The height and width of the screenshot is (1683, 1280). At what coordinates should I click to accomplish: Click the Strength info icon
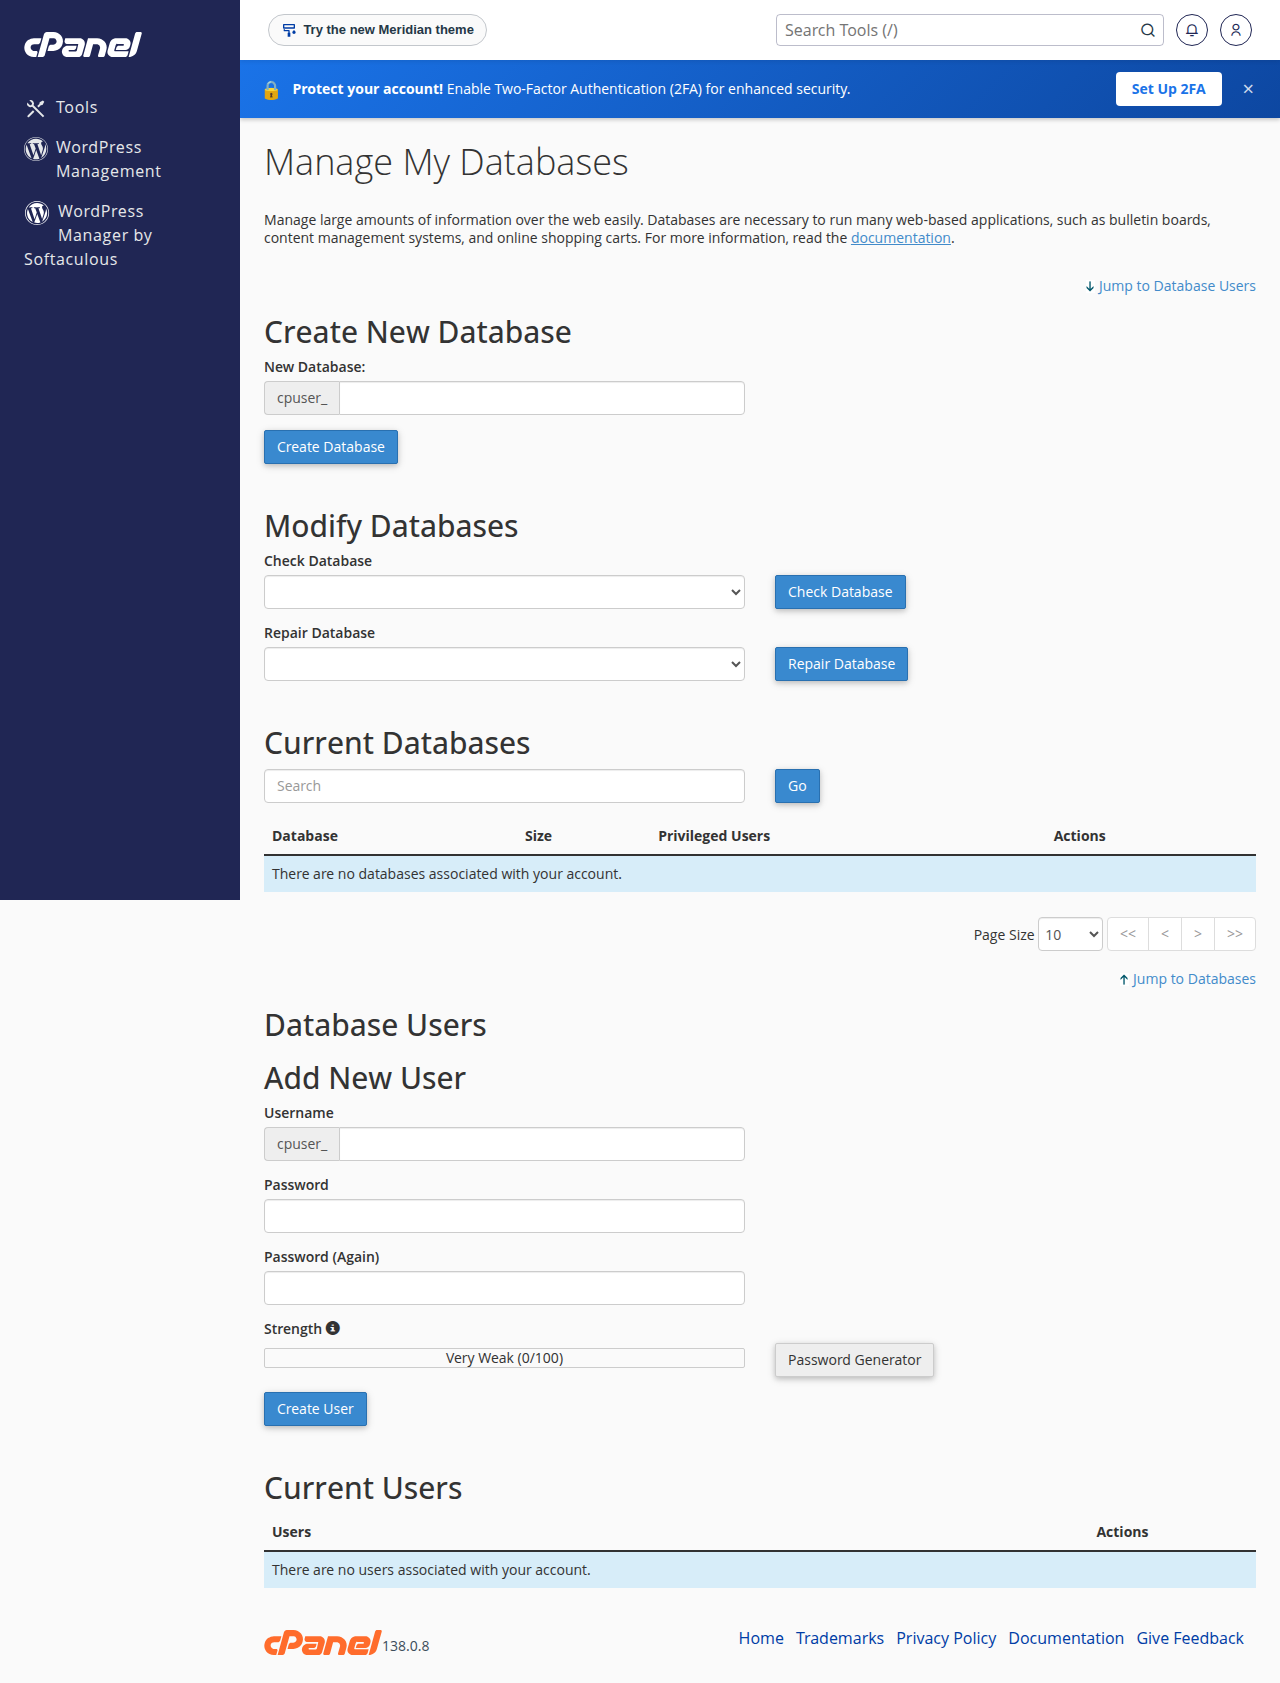pos(333,1328)
